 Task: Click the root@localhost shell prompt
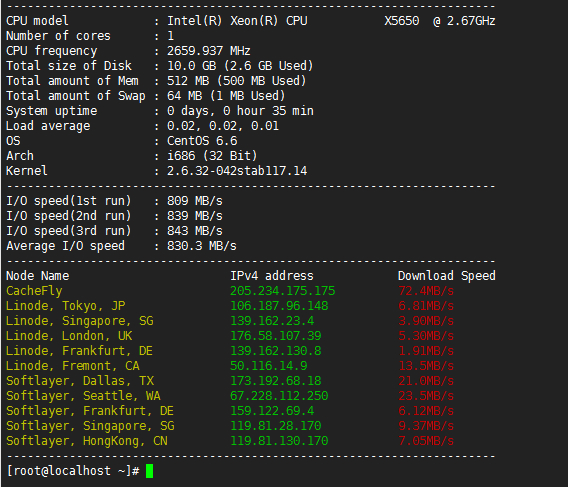73,471
